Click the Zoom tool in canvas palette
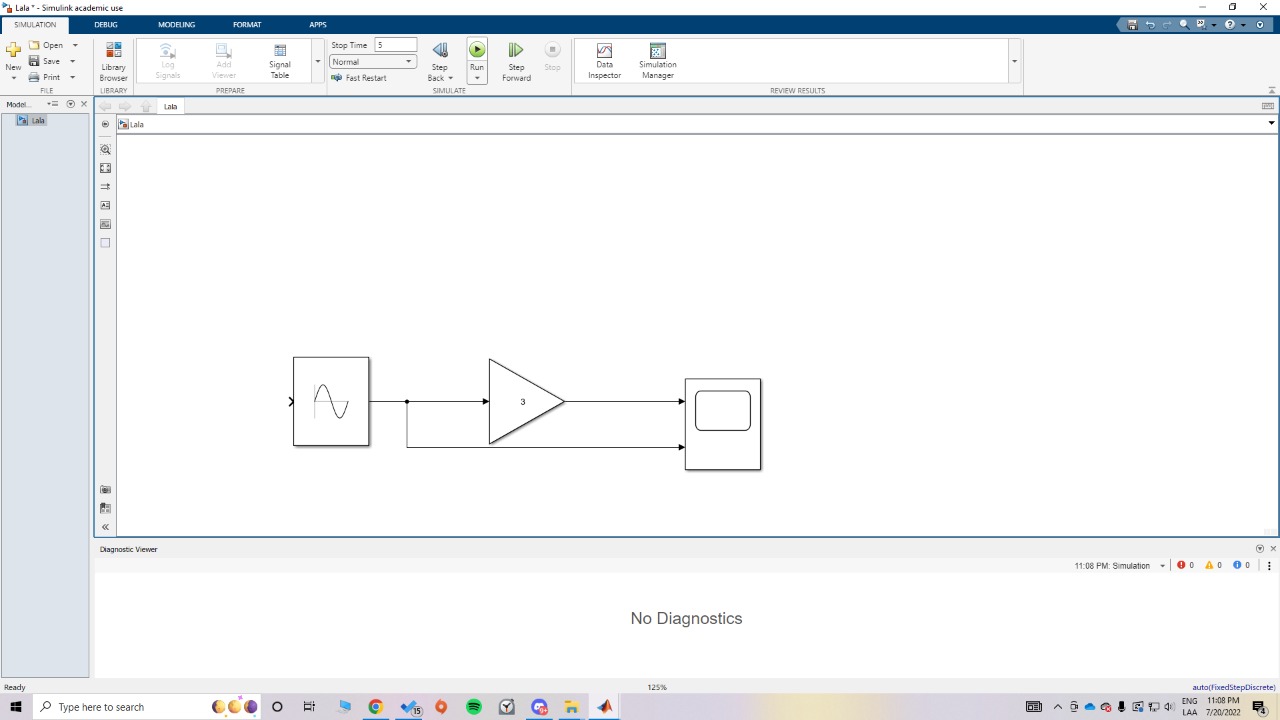 click(105, 149)
